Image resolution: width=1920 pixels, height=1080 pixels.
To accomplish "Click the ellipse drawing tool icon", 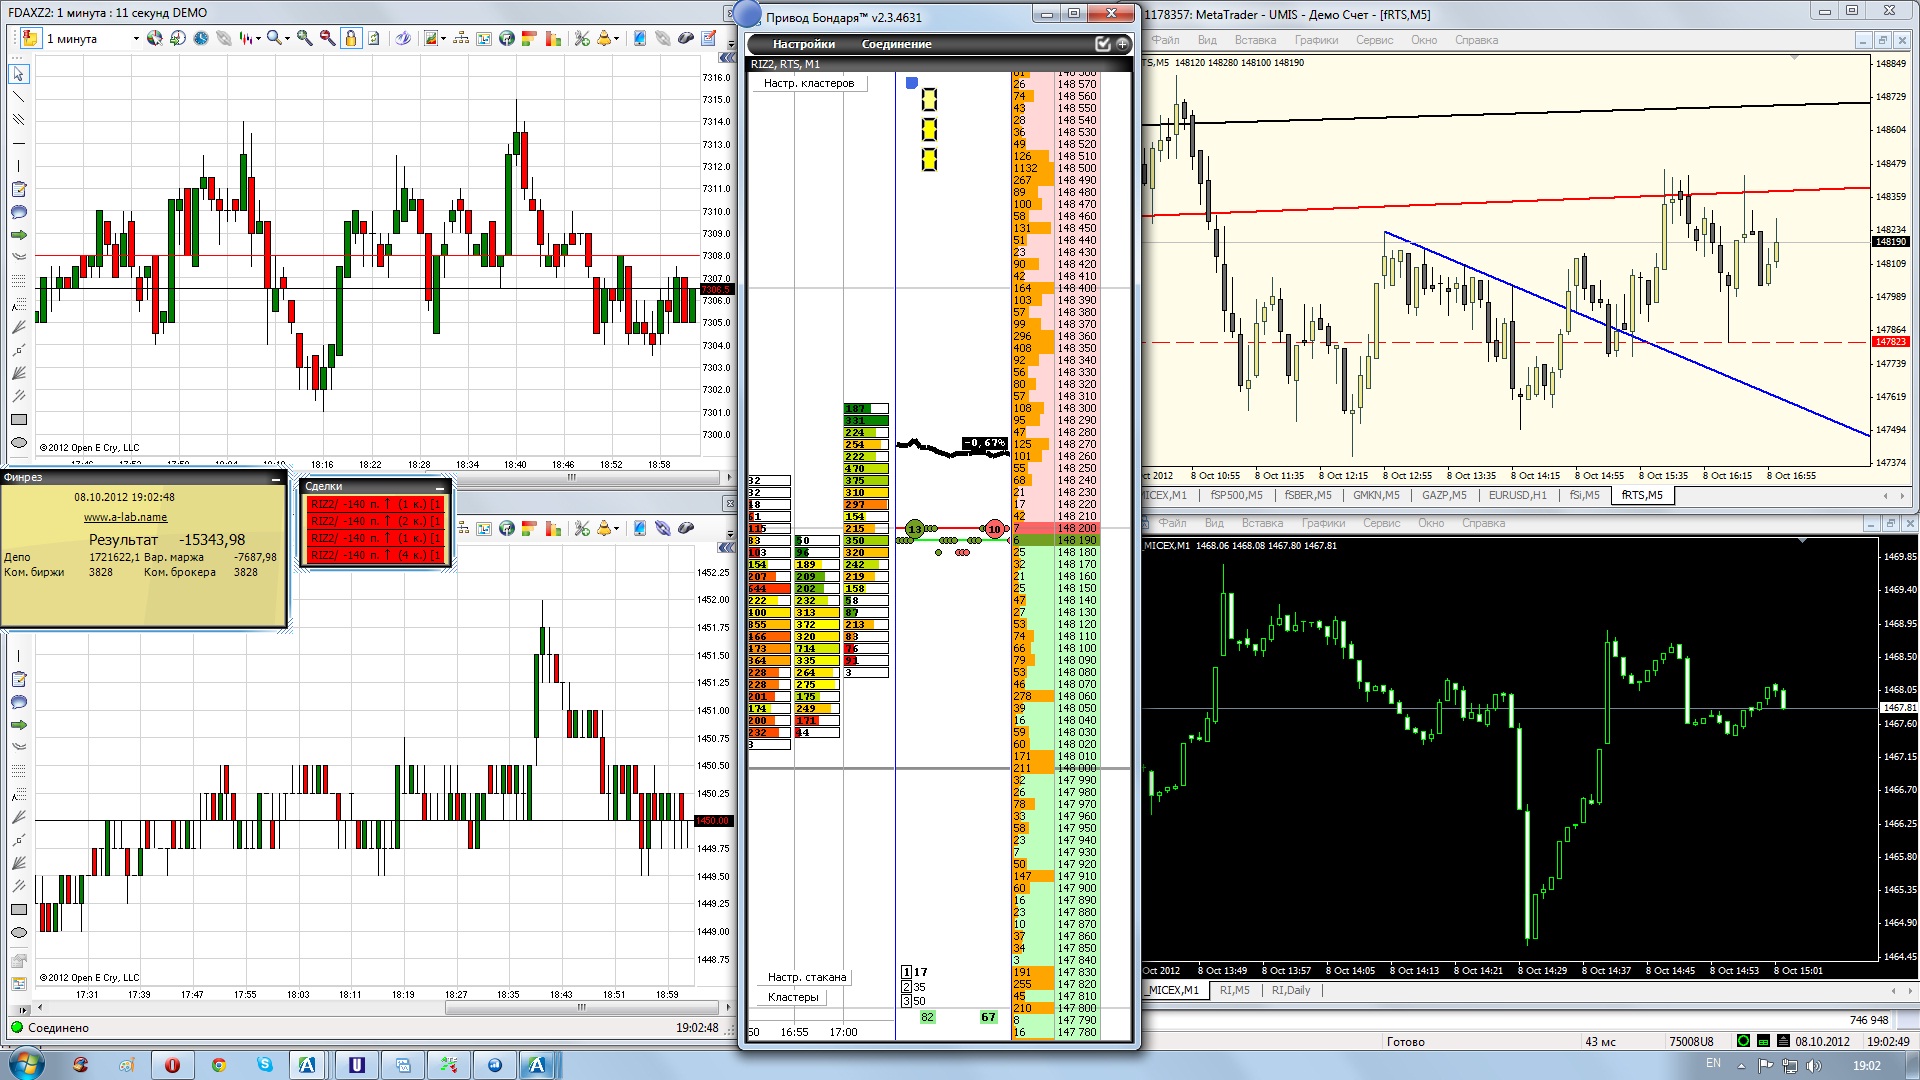I will click(x=18, y=443).
